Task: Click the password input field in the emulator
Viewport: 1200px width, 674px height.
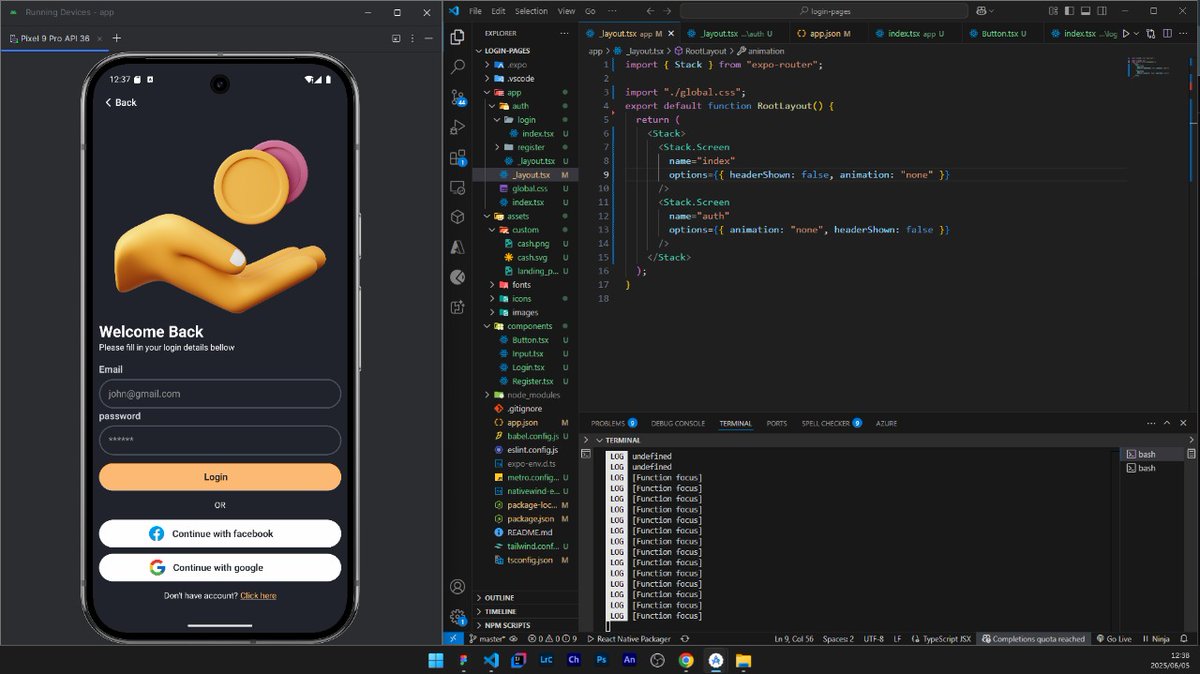Action: click(x=220, y=441)
